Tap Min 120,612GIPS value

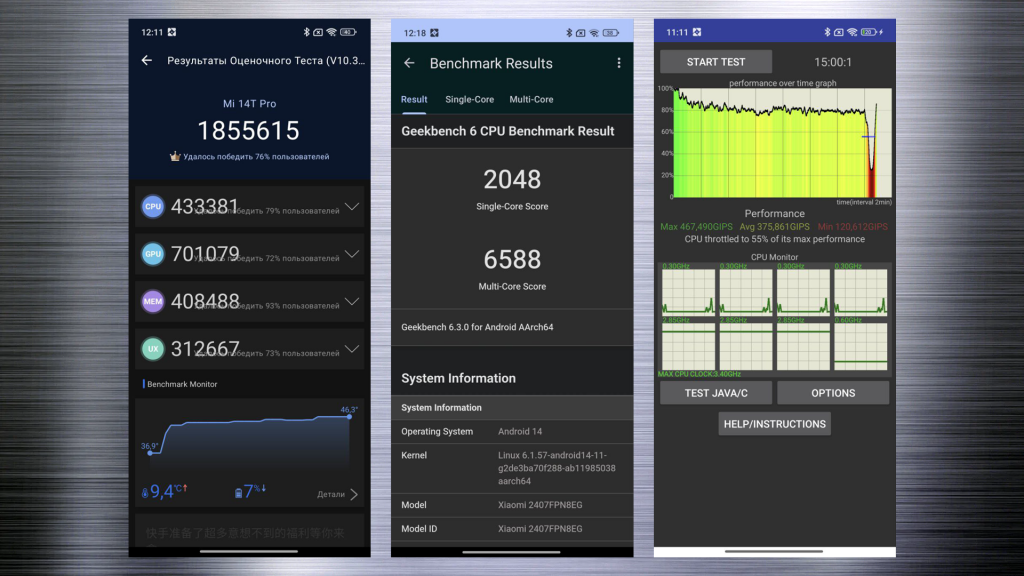[x=852, y=227]
